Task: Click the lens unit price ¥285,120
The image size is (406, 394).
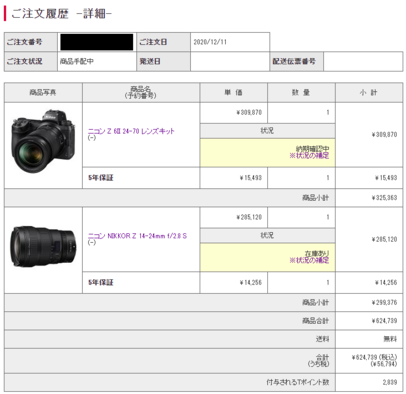Action: point(249,217)
